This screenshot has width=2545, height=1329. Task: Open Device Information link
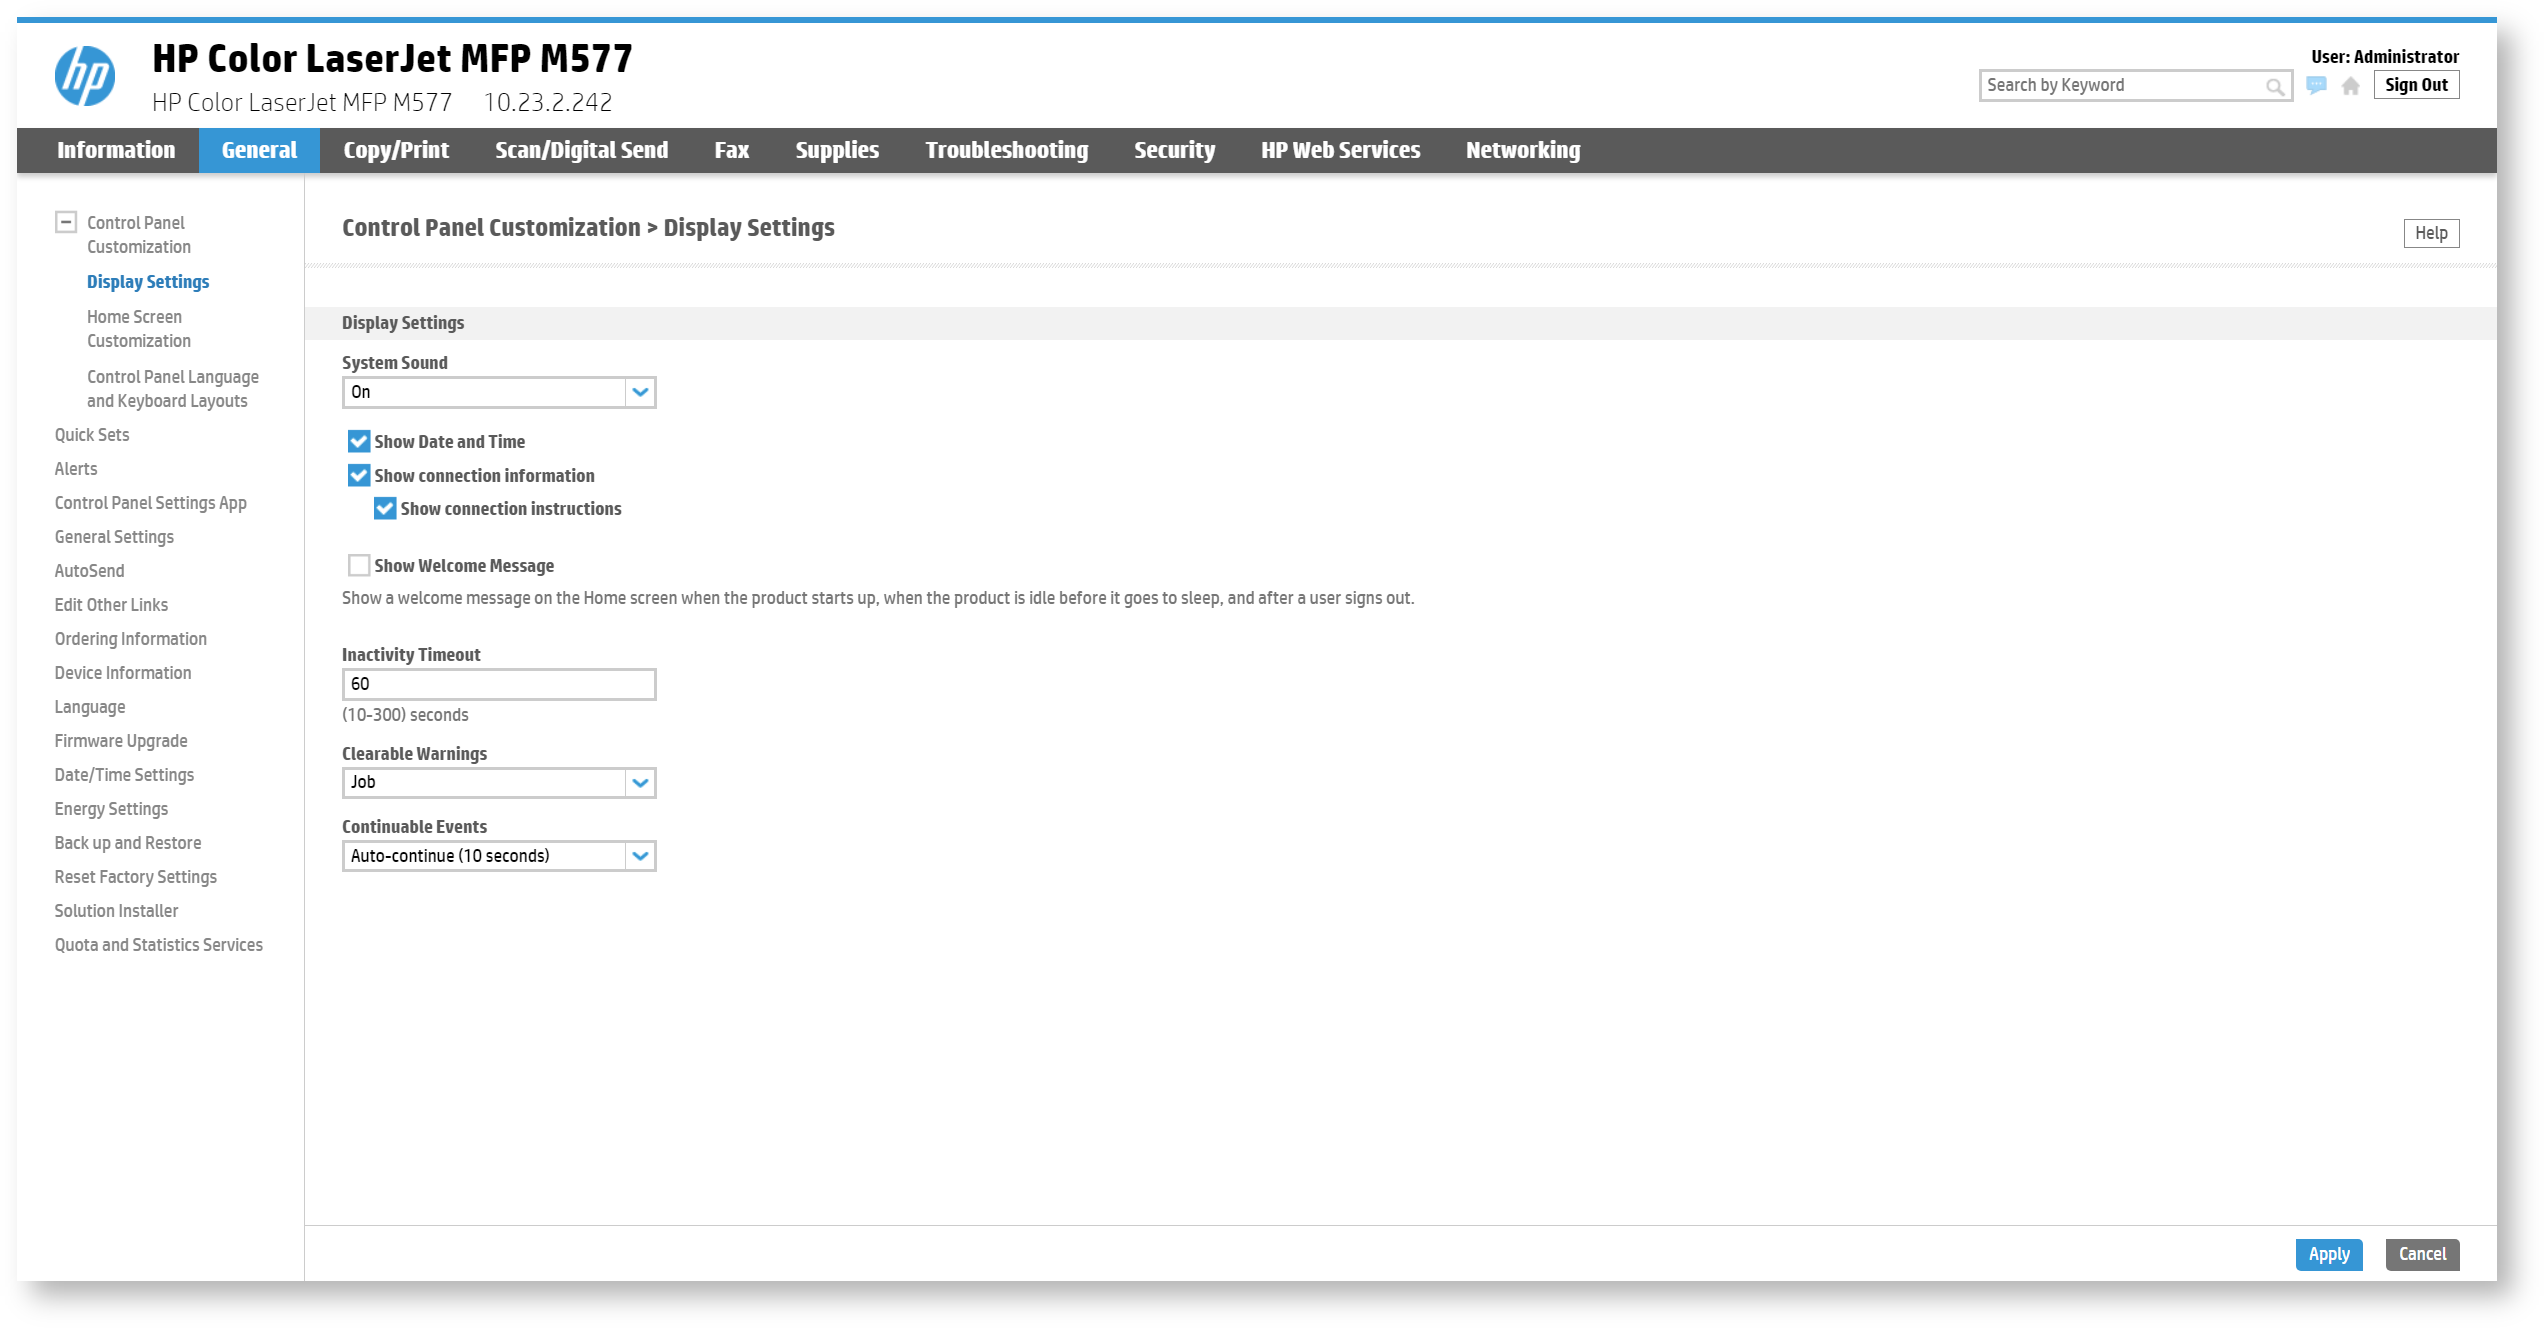[123, 673]
